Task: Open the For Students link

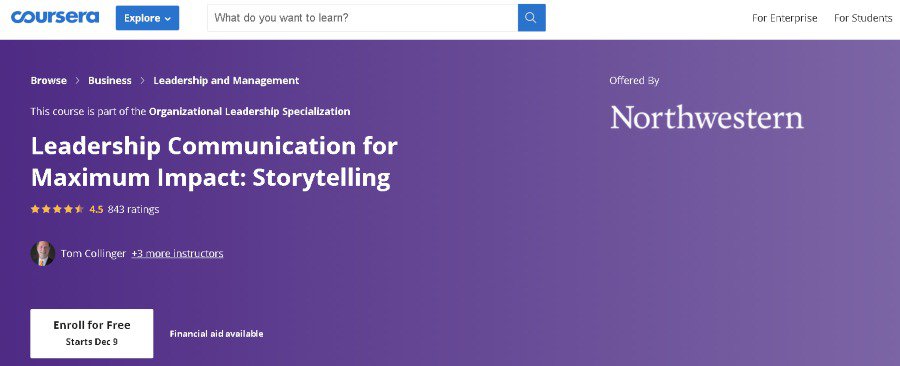Action: coord(863,18)
